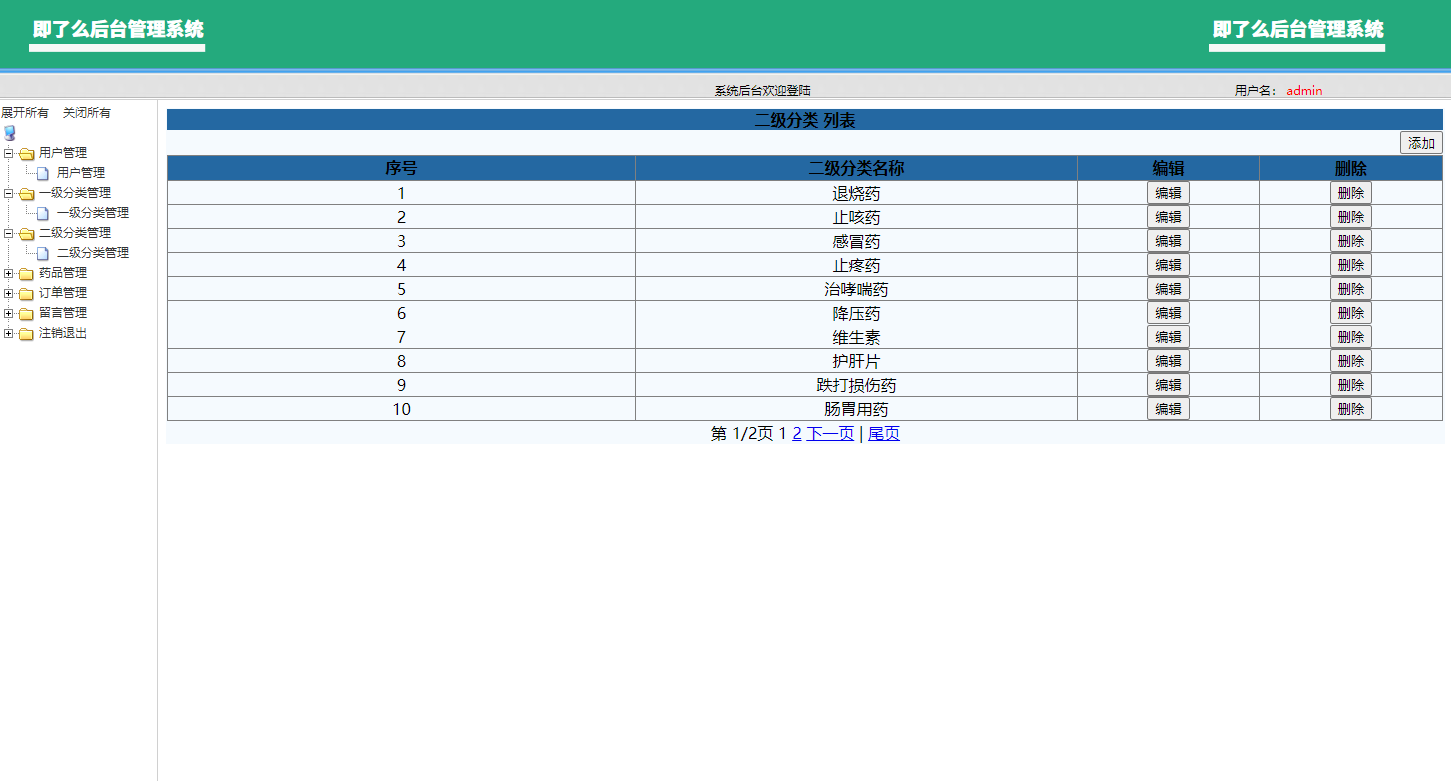
Task: Click the admin username link in the header
Action: tap(1304, 90)
